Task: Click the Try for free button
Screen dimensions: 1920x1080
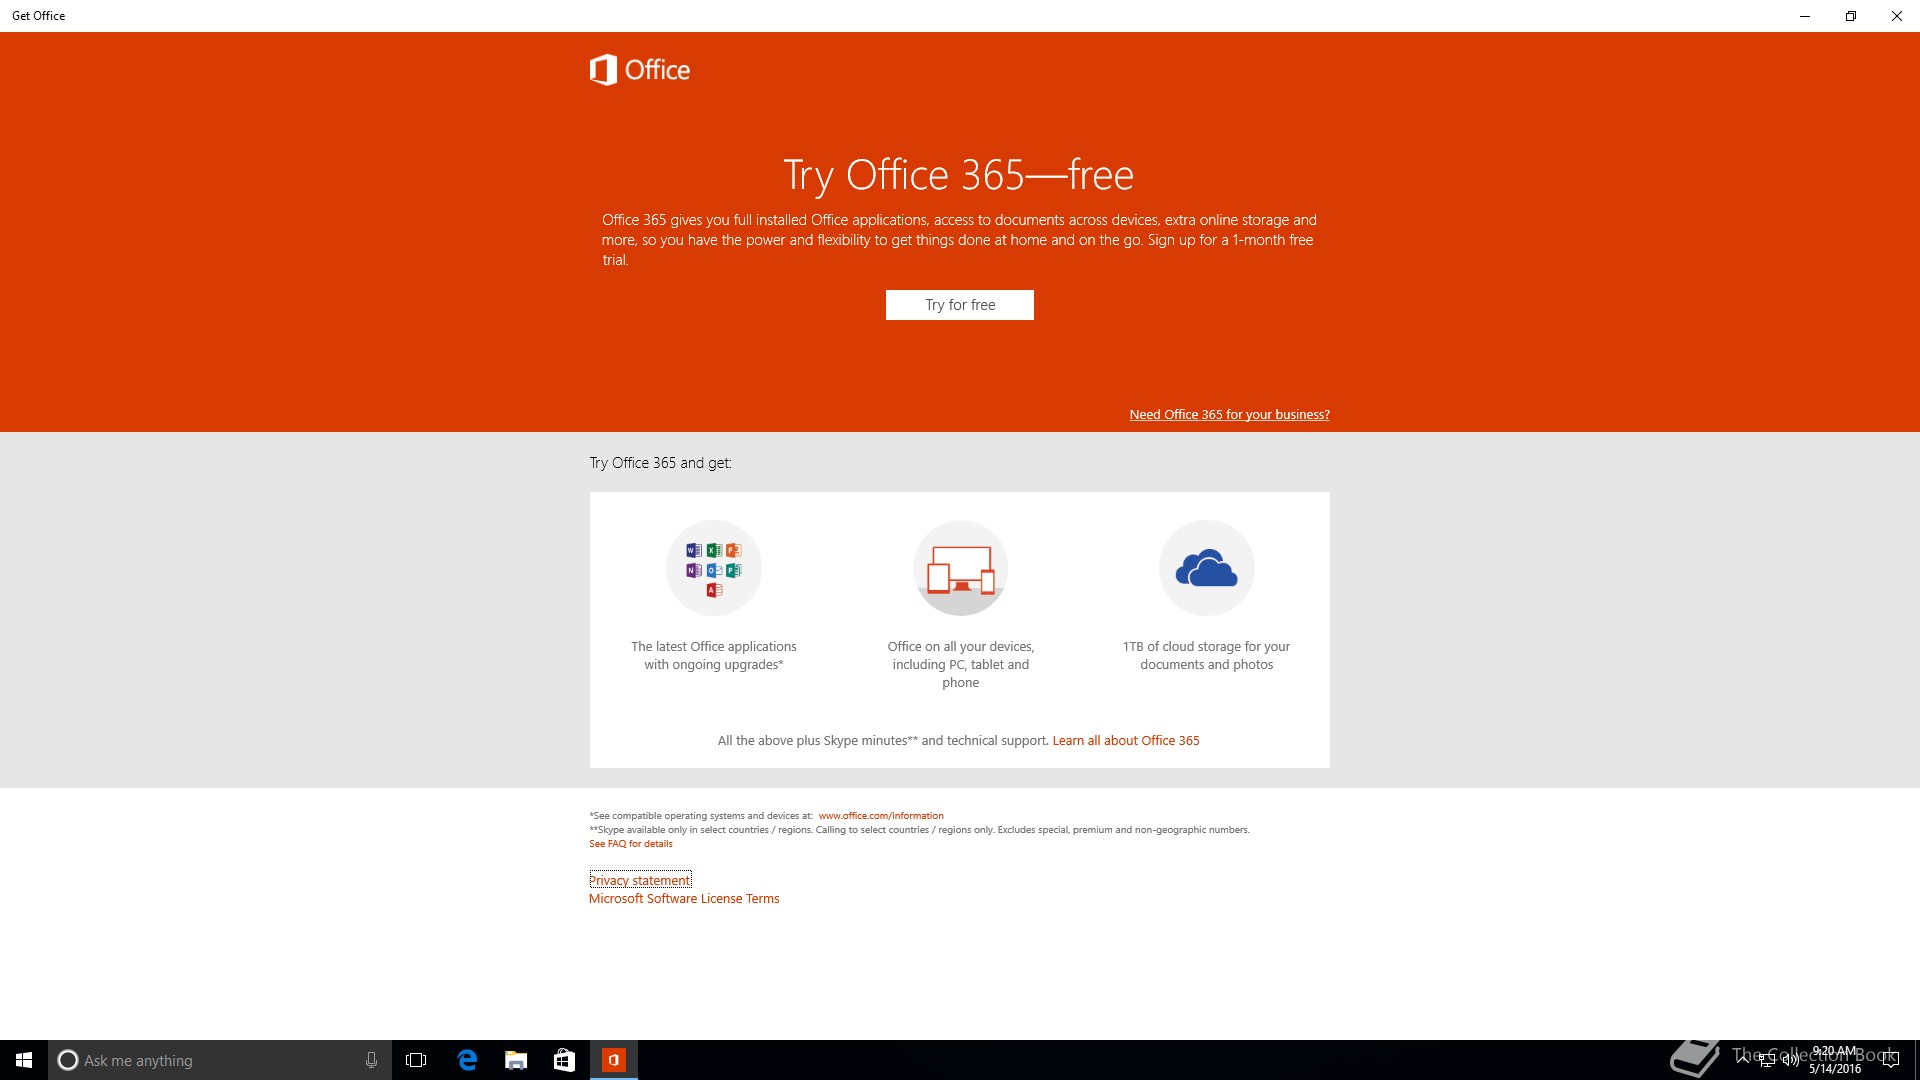Action: (960, 305)
